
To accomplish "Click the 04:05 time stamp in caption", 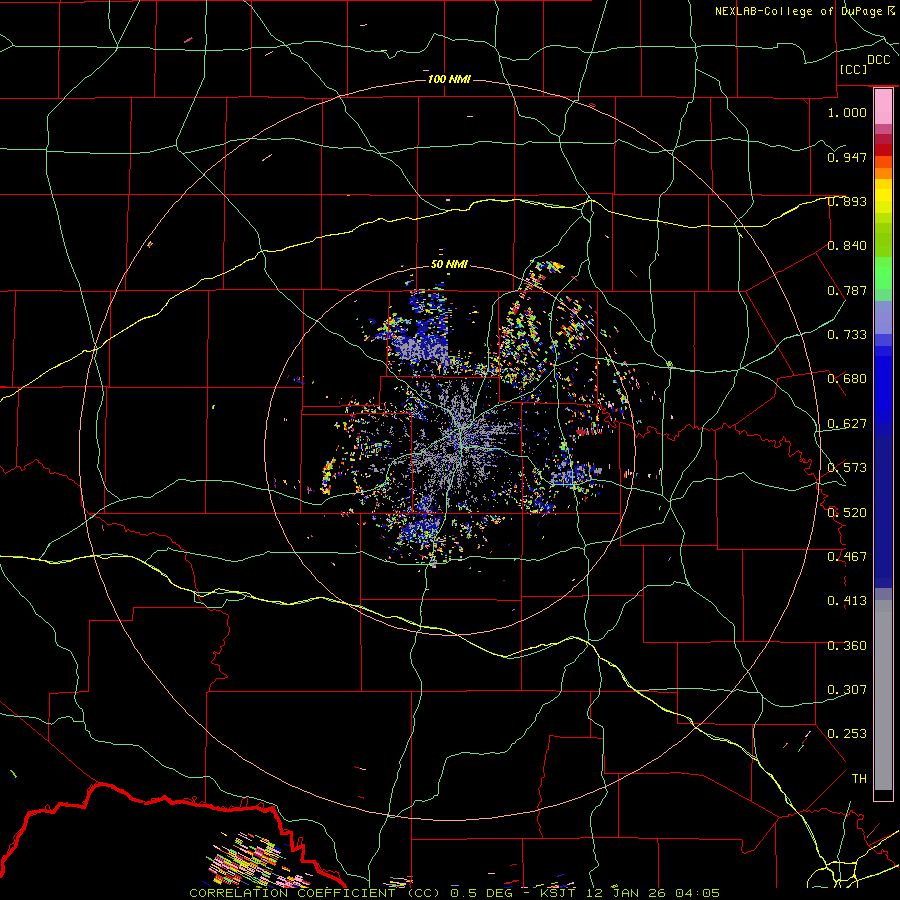I will coord(697,893).
